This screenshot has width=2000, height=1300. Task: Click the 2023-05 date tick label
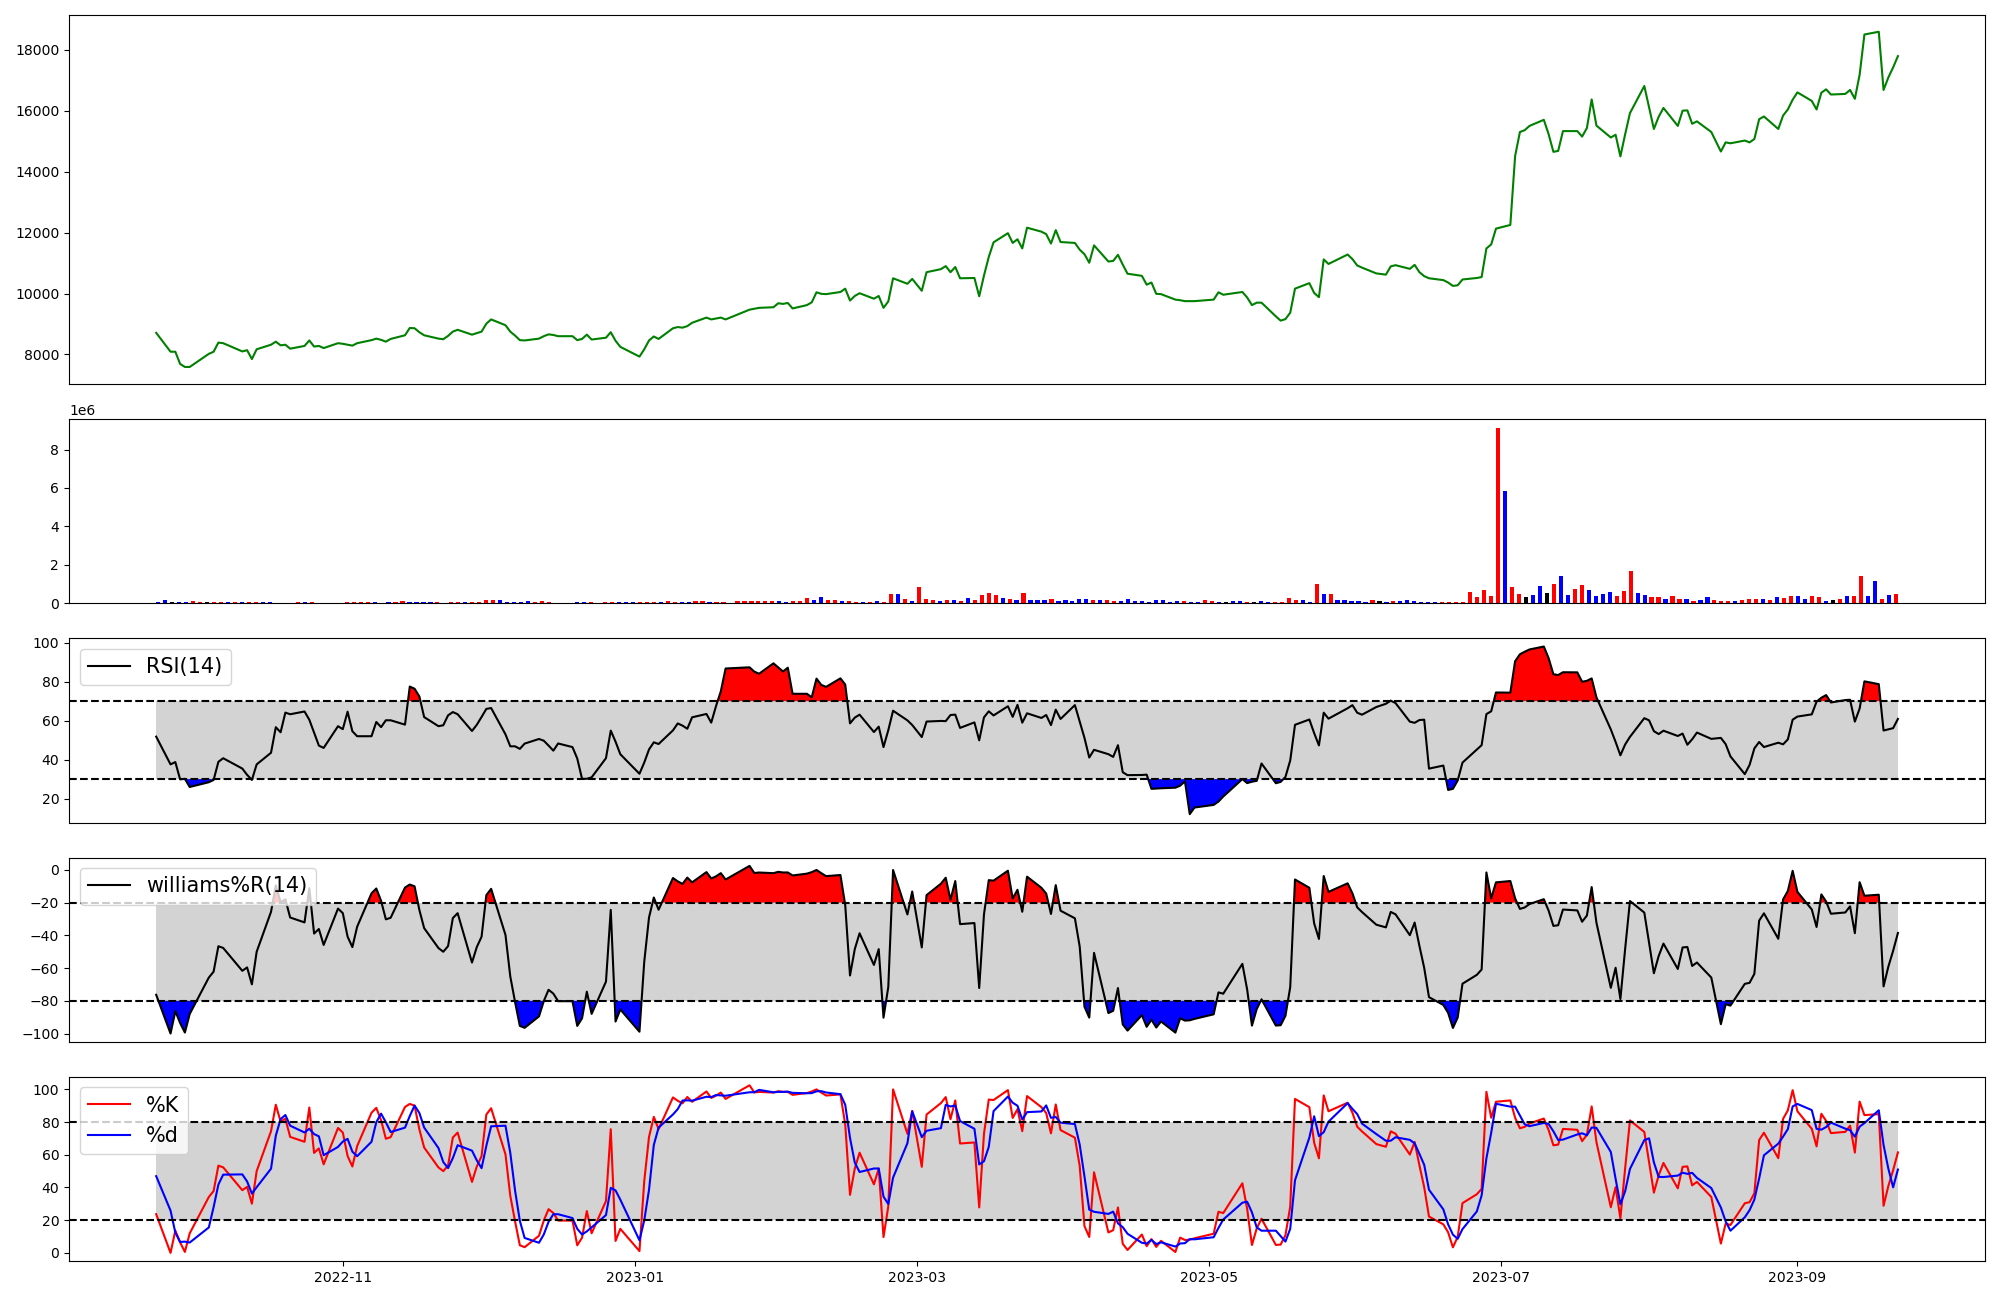click(1209, 1277)
